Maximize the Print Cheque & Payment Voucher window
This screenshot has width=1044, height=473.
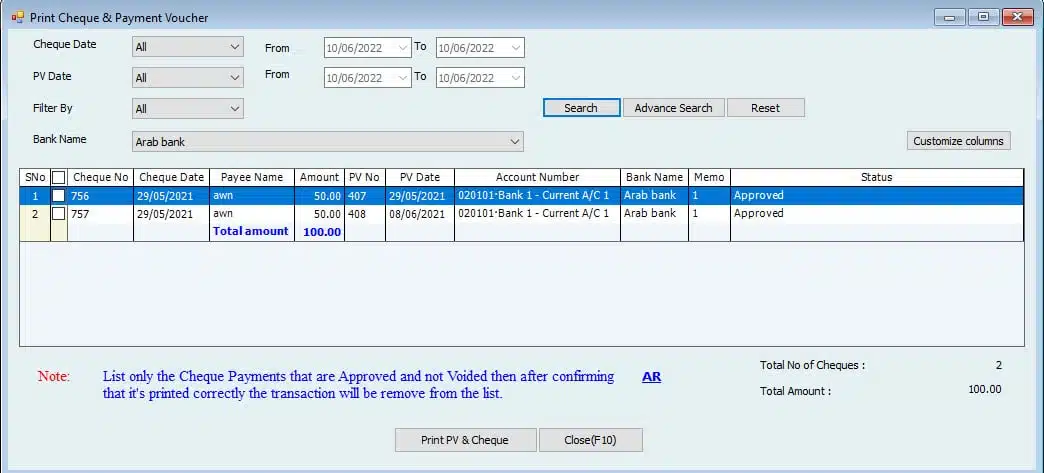click(x=983, y=17)
